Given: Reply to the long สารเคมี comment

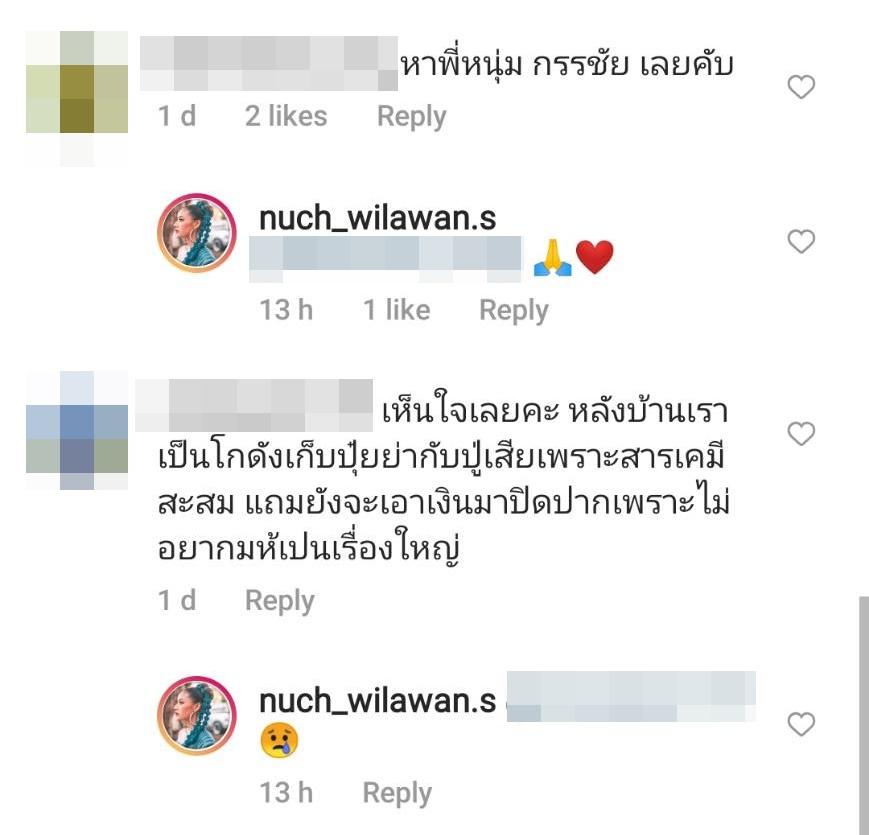Looking at the screenshot, I should [279, 601].
